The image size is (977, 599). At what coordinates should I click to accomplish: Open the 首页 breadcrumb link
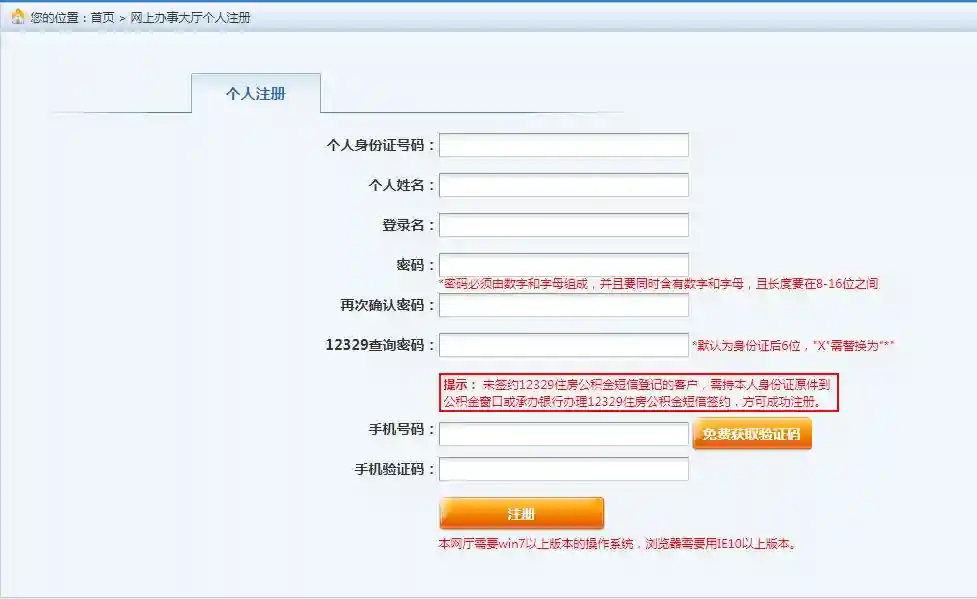pos(103,17)
